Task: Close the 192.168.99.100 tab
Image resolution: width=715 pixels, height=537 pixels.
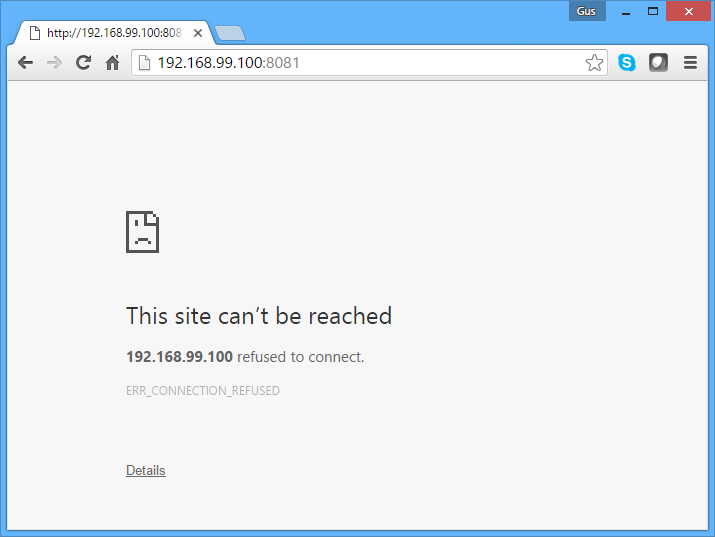Action: tap(198, 33)
